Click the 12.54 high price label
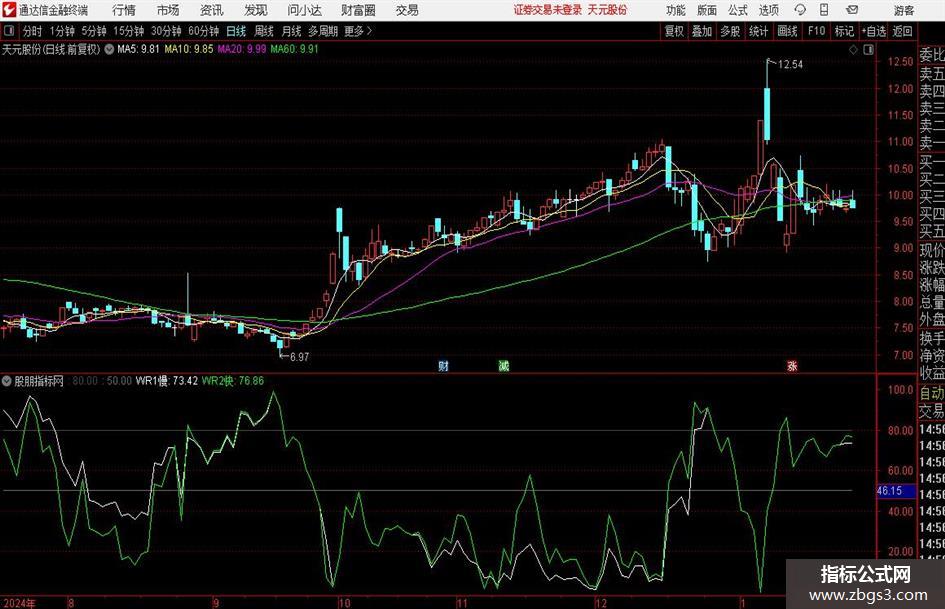Image resolution: width=945 pixels, height=609 pixels. tap(790, 65)
